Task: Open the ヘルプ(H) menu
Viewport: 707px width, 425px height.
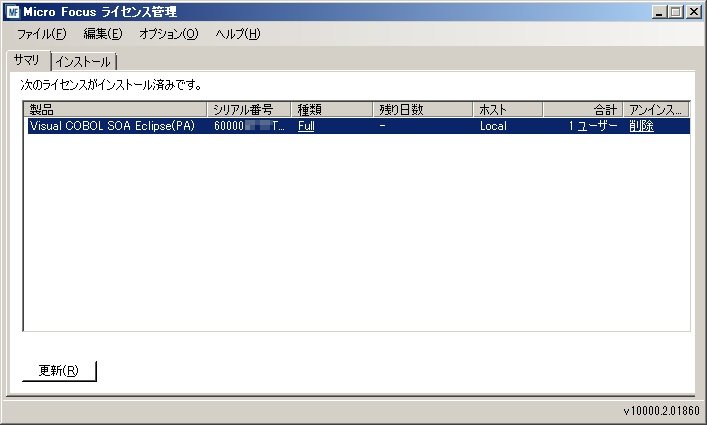Action: [238, 34]
